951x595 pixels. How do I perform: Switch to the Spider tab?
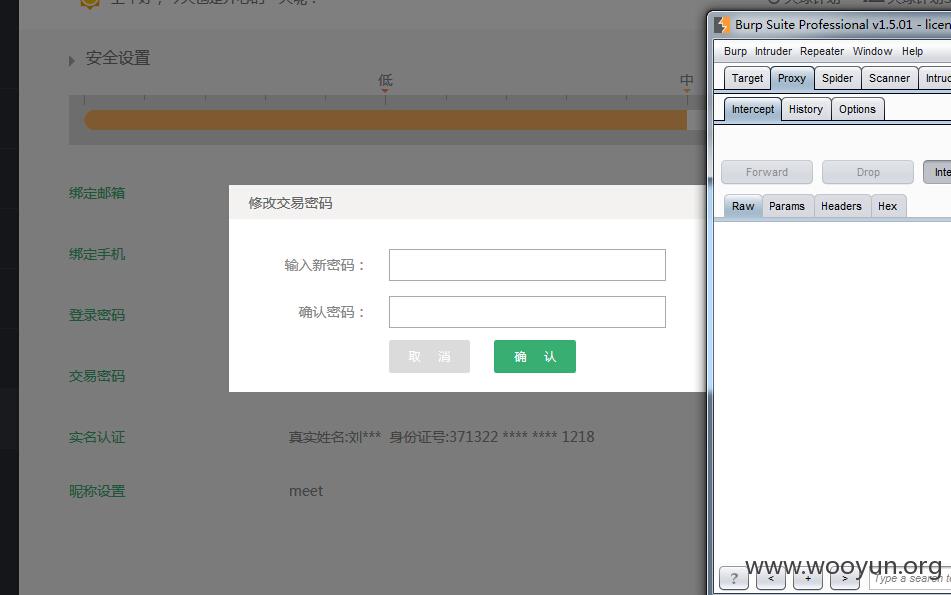[837, 78]
